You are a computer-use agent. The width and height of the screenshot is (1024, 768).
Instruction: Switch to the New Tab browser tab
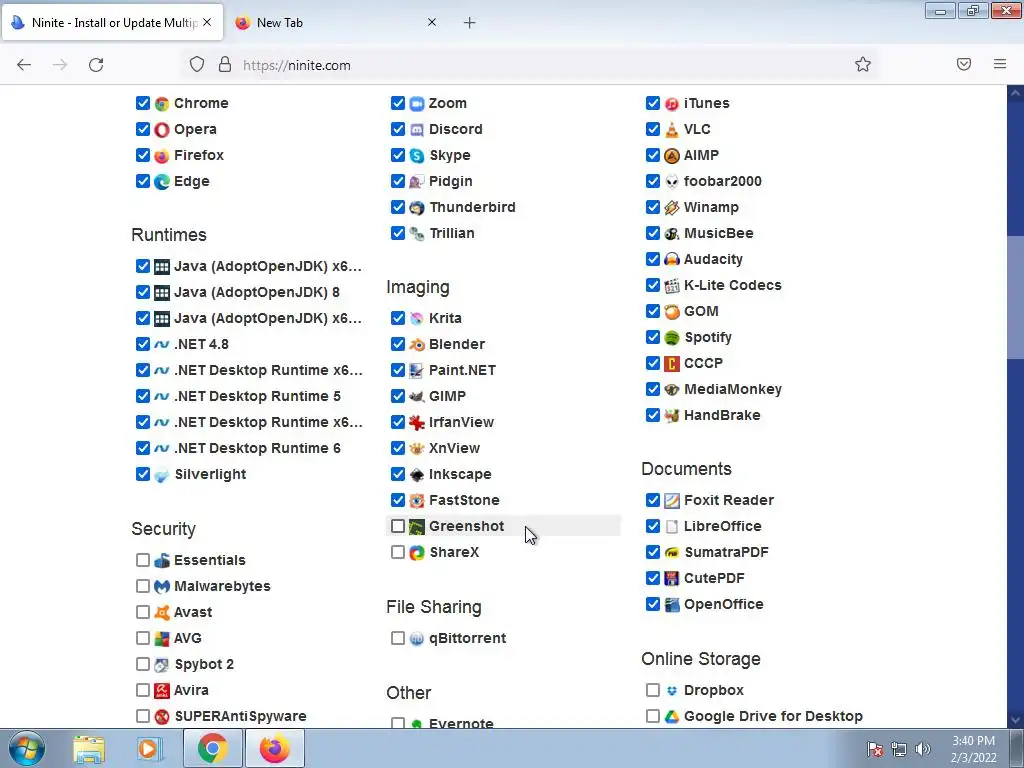(336, 23)
